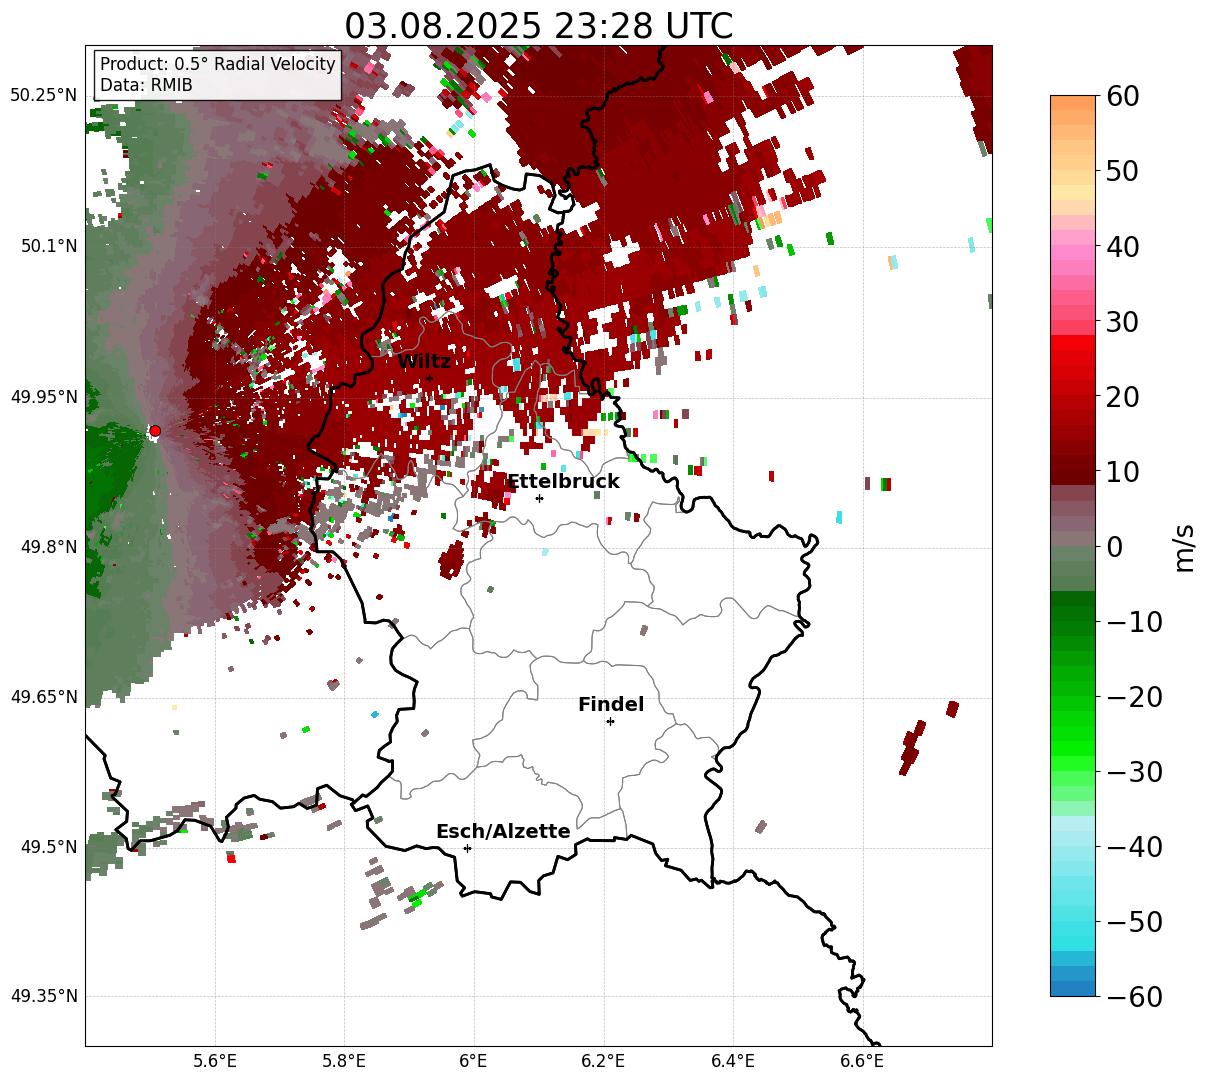1207x1081 pixels.
Task: Select the Wiltz city label
Action: (424, 362)
